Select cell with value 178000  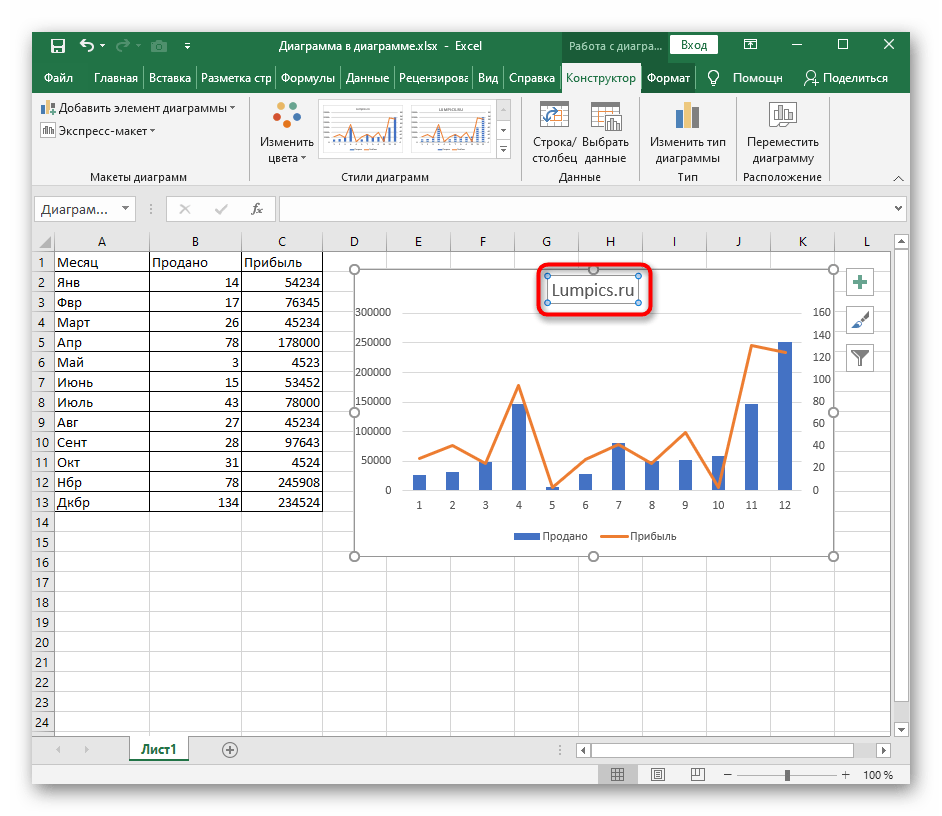click(x=282, y=343)
